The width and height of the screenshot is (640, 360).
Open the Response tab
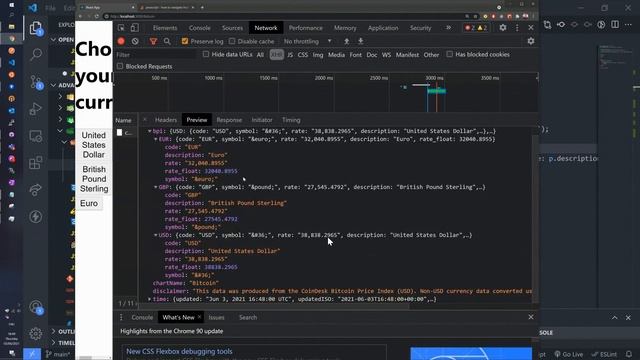pos(229,120)
